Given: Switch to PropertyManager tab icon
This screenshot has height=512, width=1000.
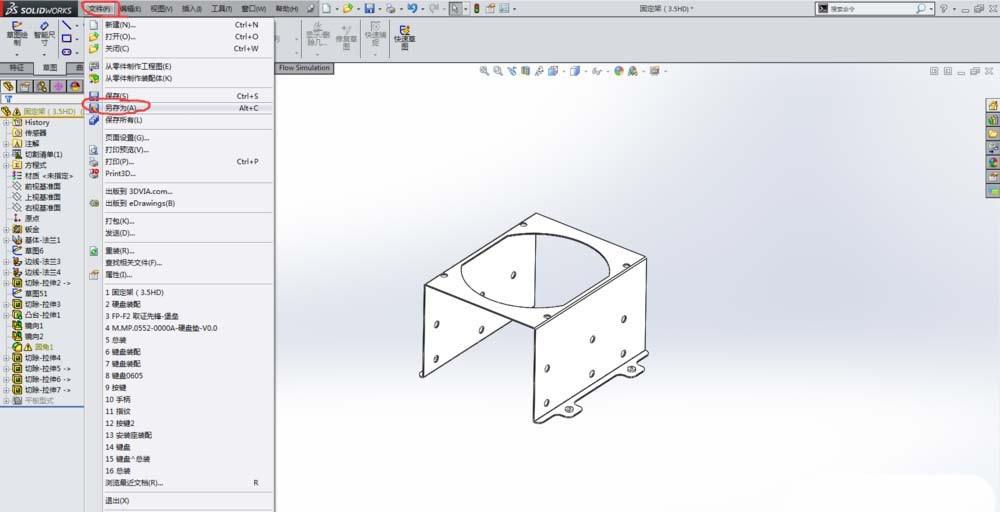Looking at the screenshot, I should [25, 86].
